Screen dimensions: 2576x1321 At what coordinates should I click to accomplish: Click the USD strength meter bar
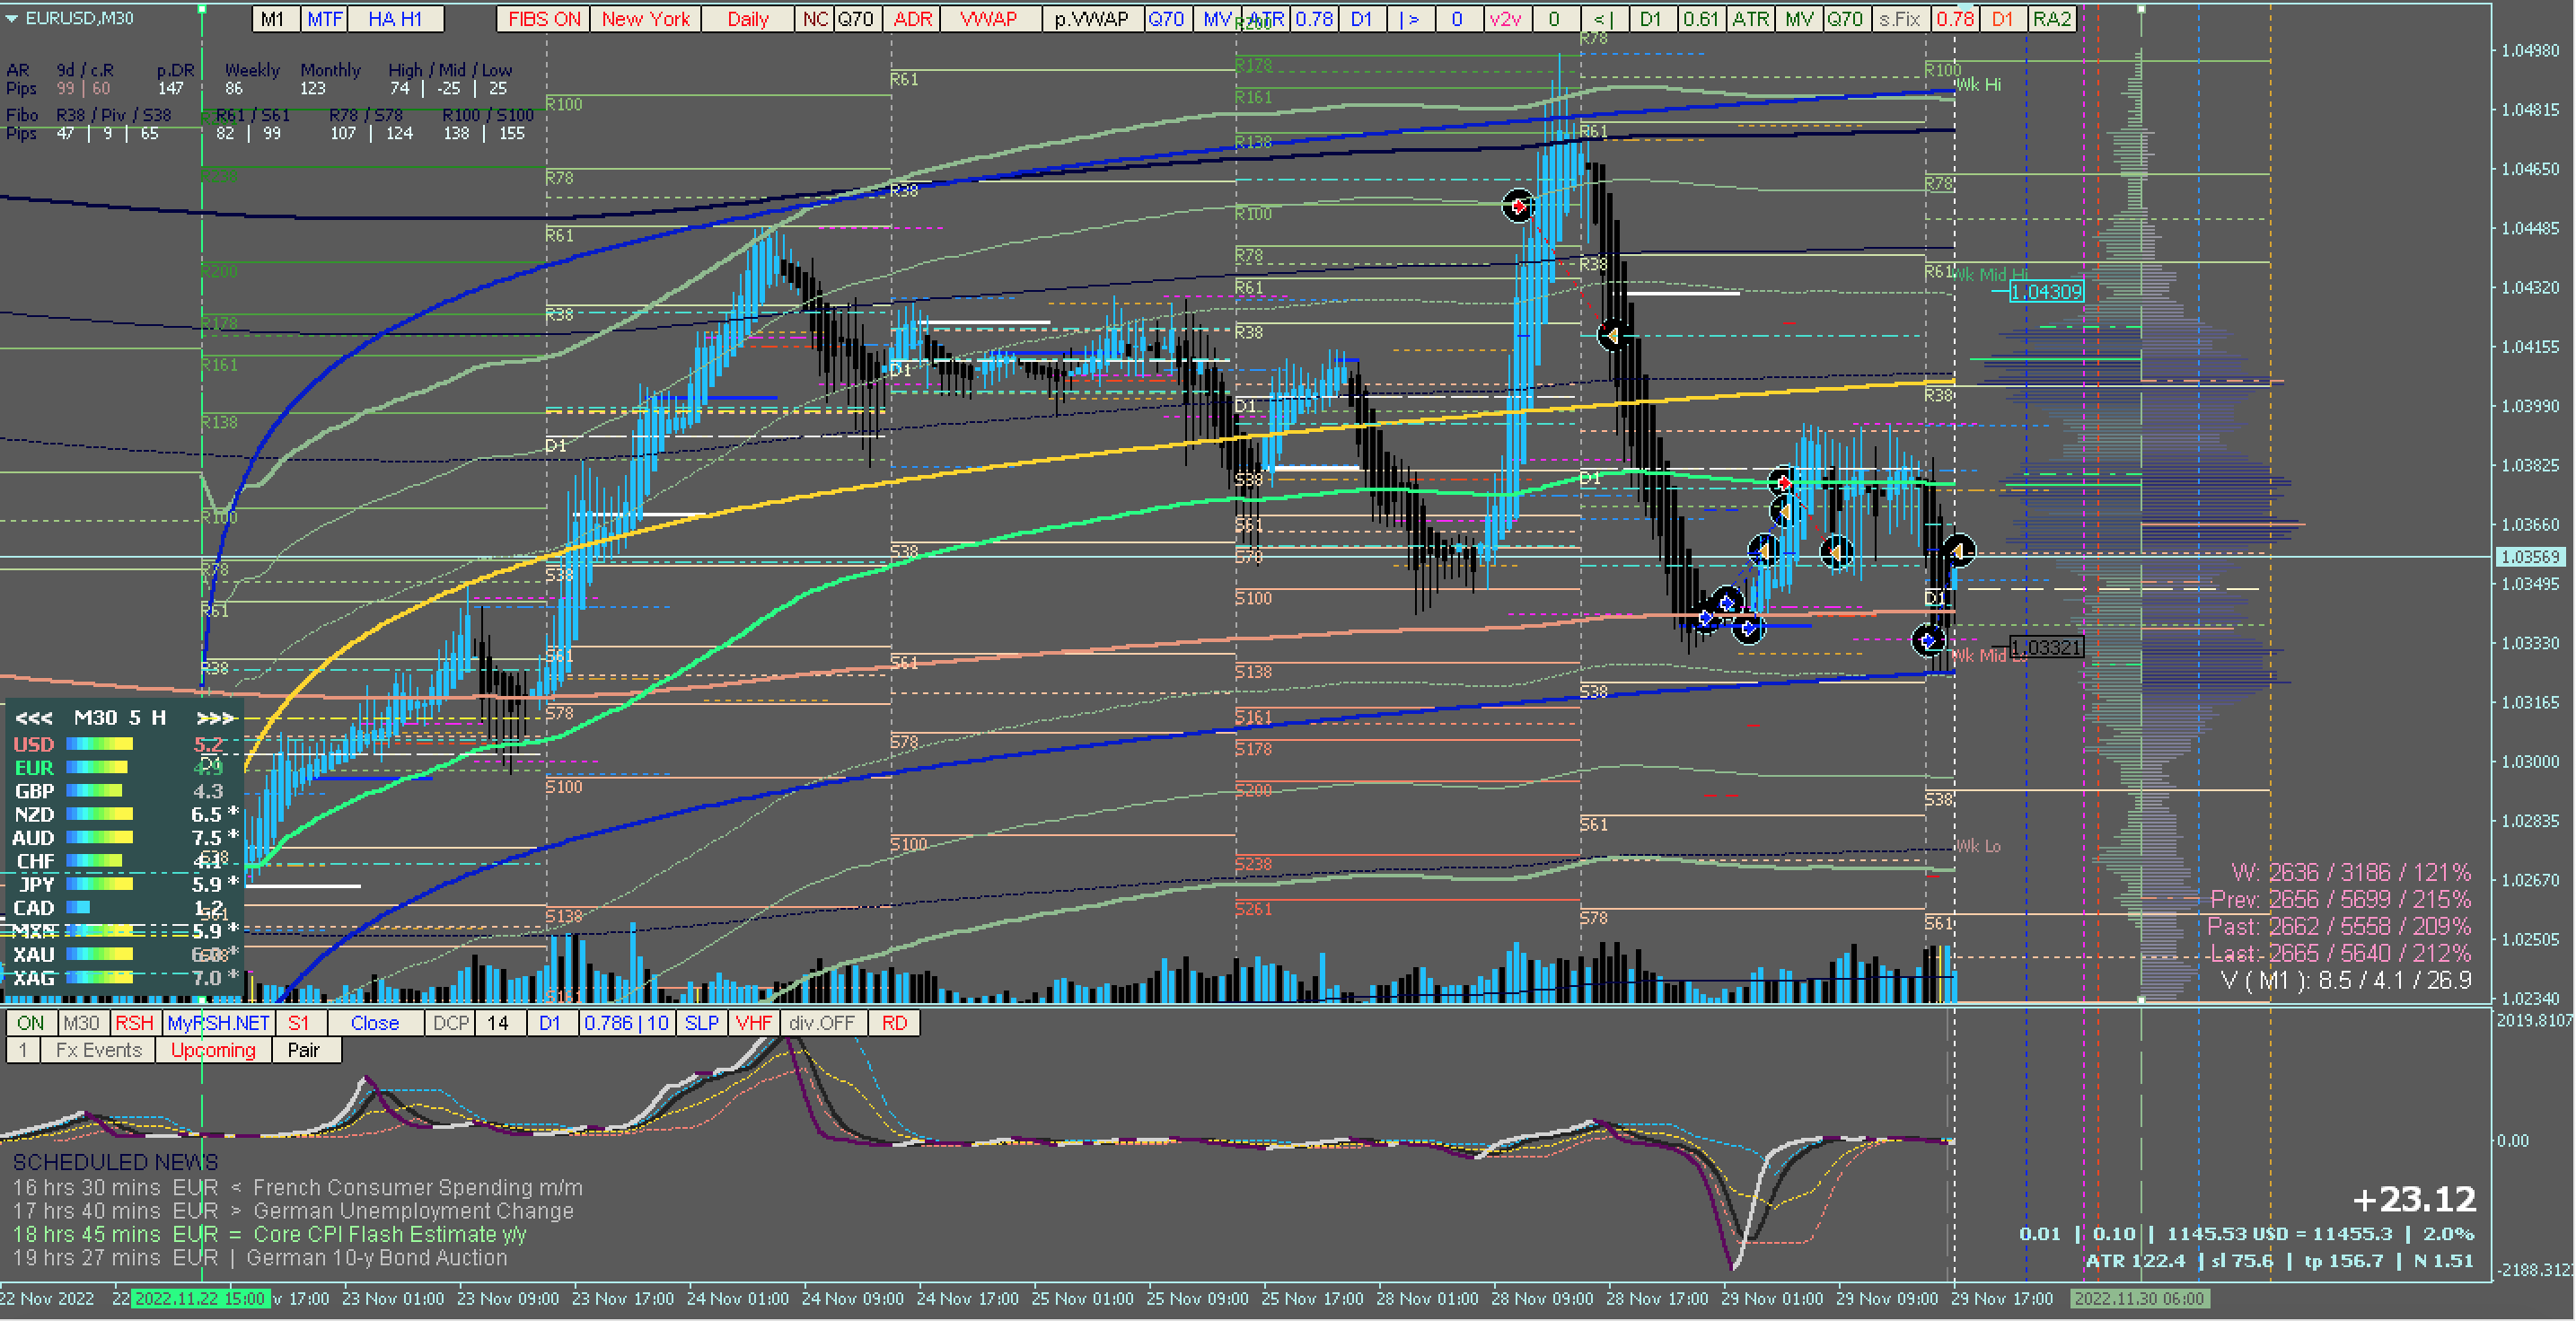(99, 744)
